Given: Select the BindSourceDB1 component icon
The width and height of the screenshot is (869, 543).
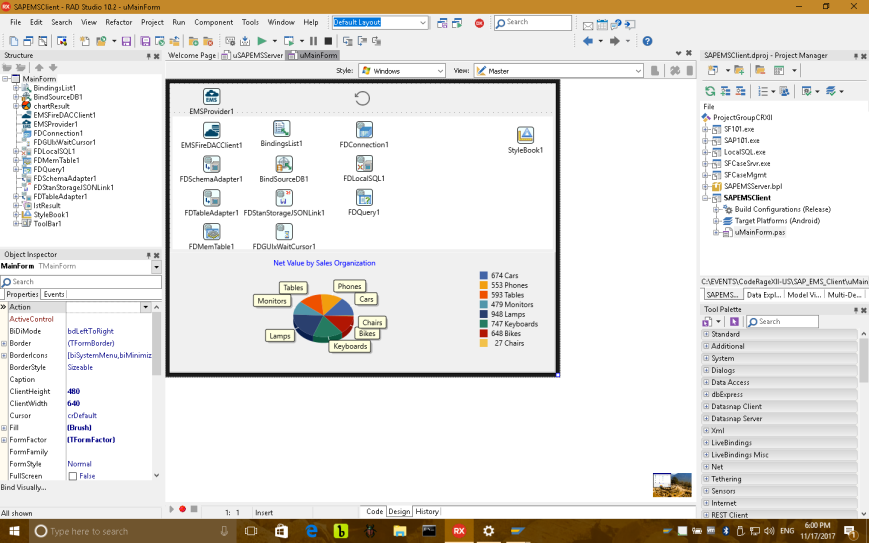Looking at the screenshot, I should (284, 164).
